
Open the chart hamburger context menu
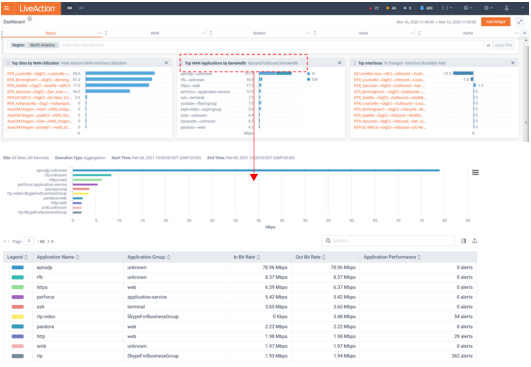[x=475, y=173]
